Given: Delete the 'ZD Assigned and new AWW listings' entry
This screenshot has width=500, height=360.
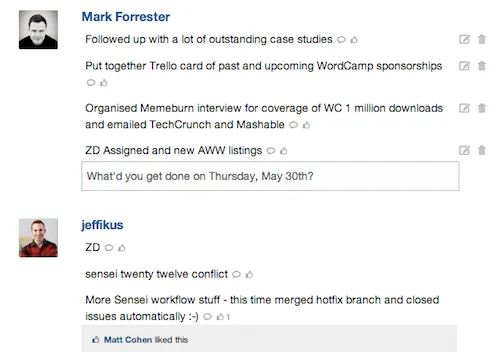Looking at the screenshot, I should pyautogui.click(x=482, y=150).
